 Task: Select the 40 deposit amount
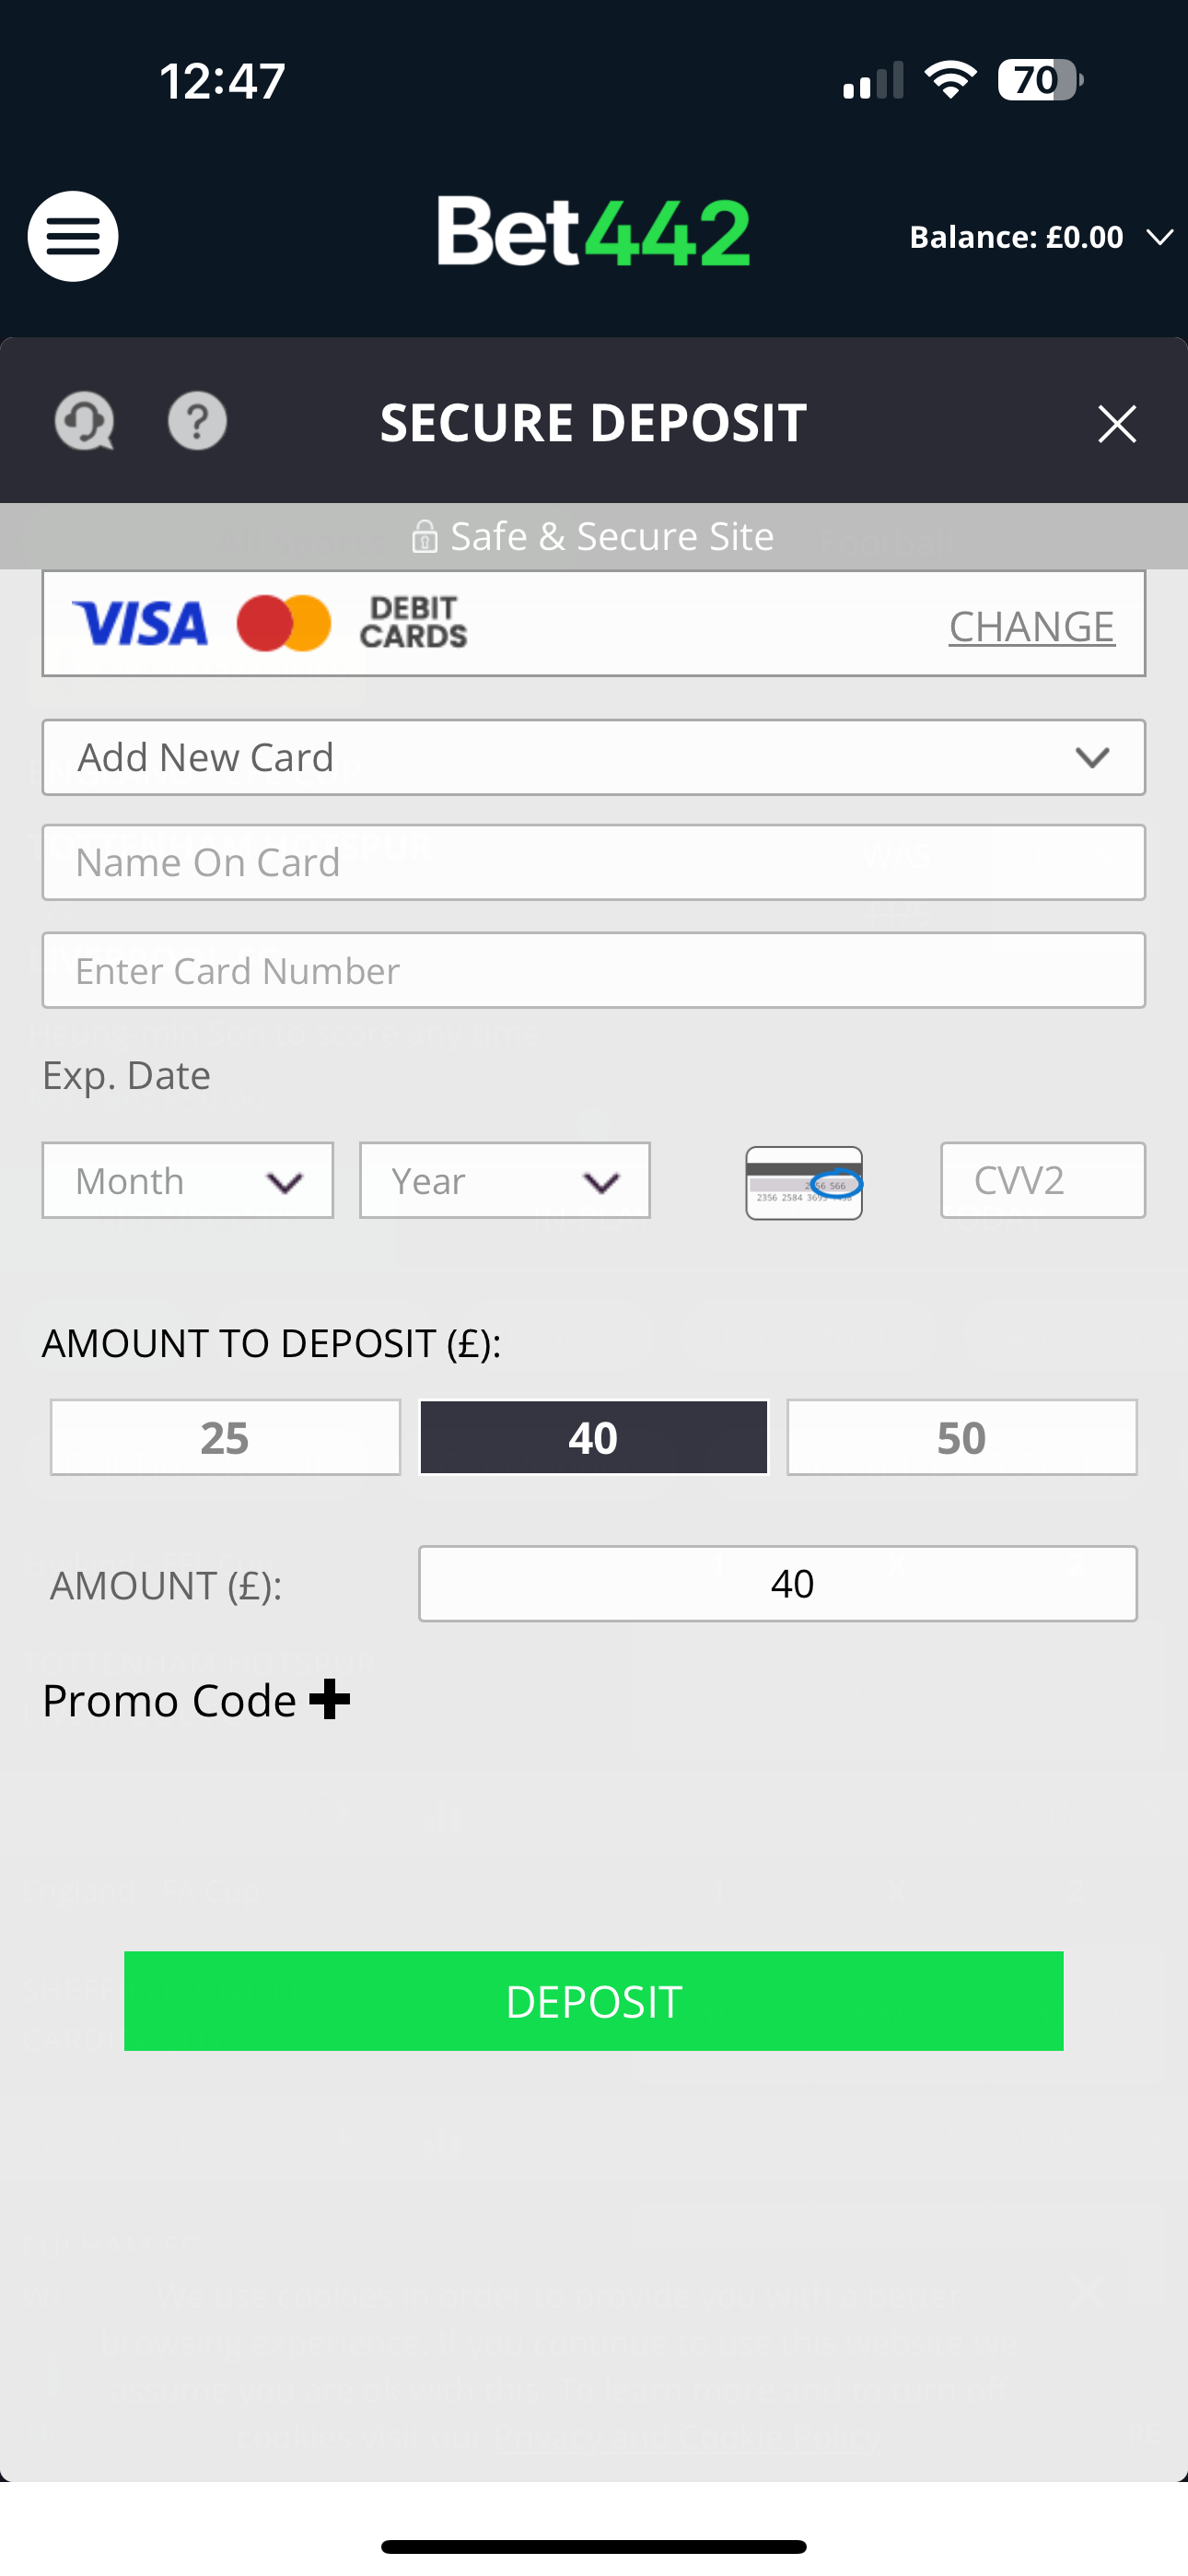coord(593,1438)
